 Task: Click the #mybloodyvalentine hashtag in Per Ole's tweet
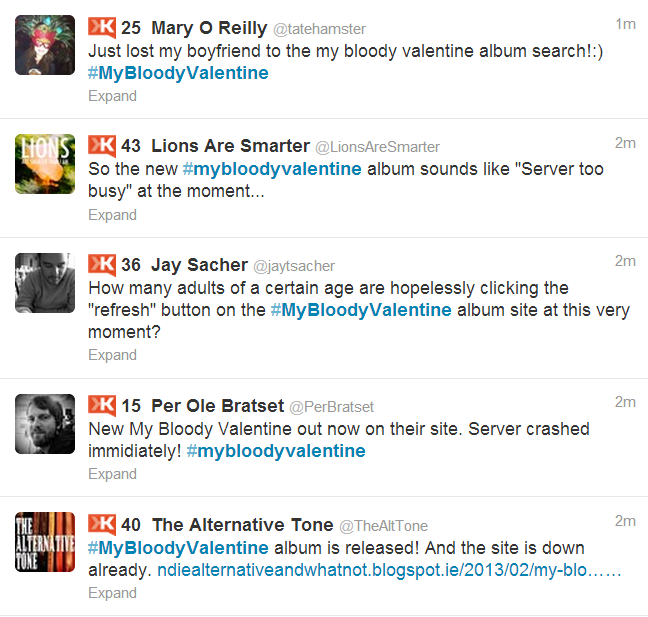coord(275,451)
